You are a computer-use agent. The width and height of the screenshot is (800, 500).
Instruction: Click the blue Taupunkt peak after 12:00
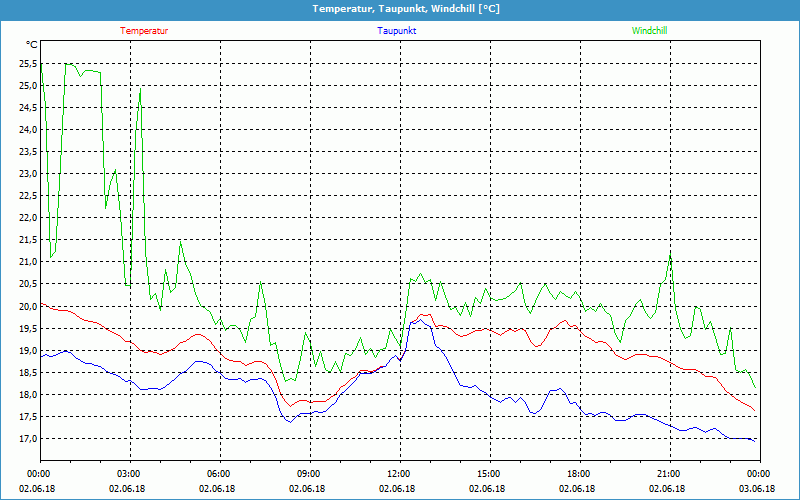click(x=420, y=319)
